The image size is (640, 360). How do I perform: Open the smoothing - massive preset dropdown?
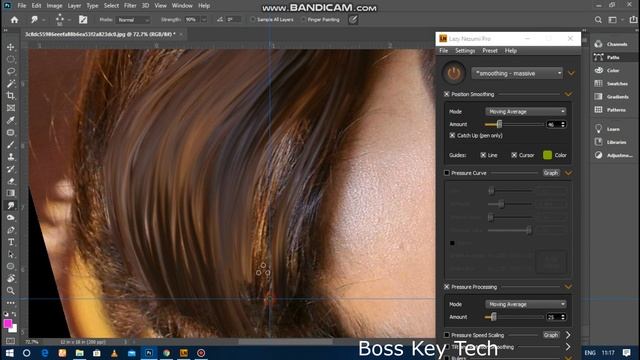pos(517,73)
